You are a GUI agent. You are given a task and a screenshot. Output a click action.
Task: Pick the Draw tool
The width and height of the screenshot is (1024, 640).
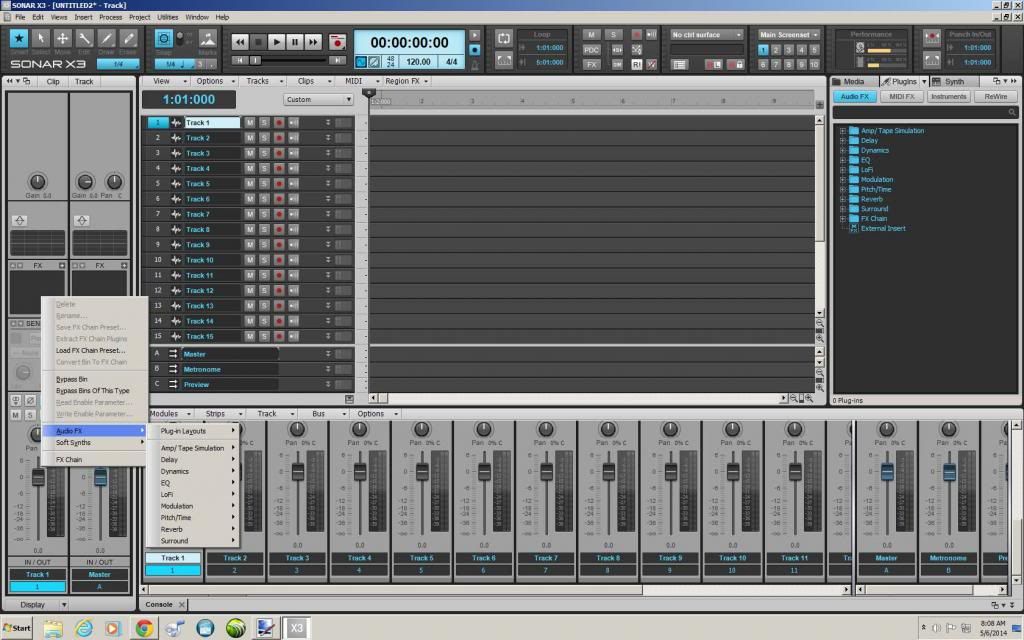[106, 39]
